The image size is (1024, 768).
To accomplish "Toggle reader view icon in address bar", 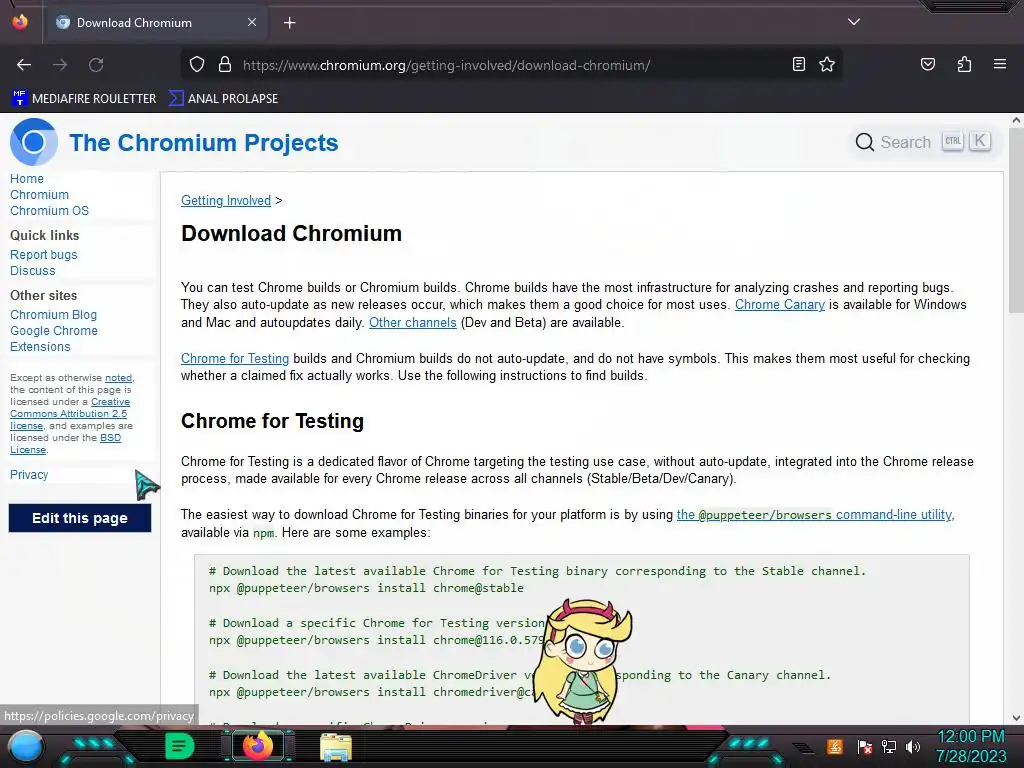I will coord(798,65).
